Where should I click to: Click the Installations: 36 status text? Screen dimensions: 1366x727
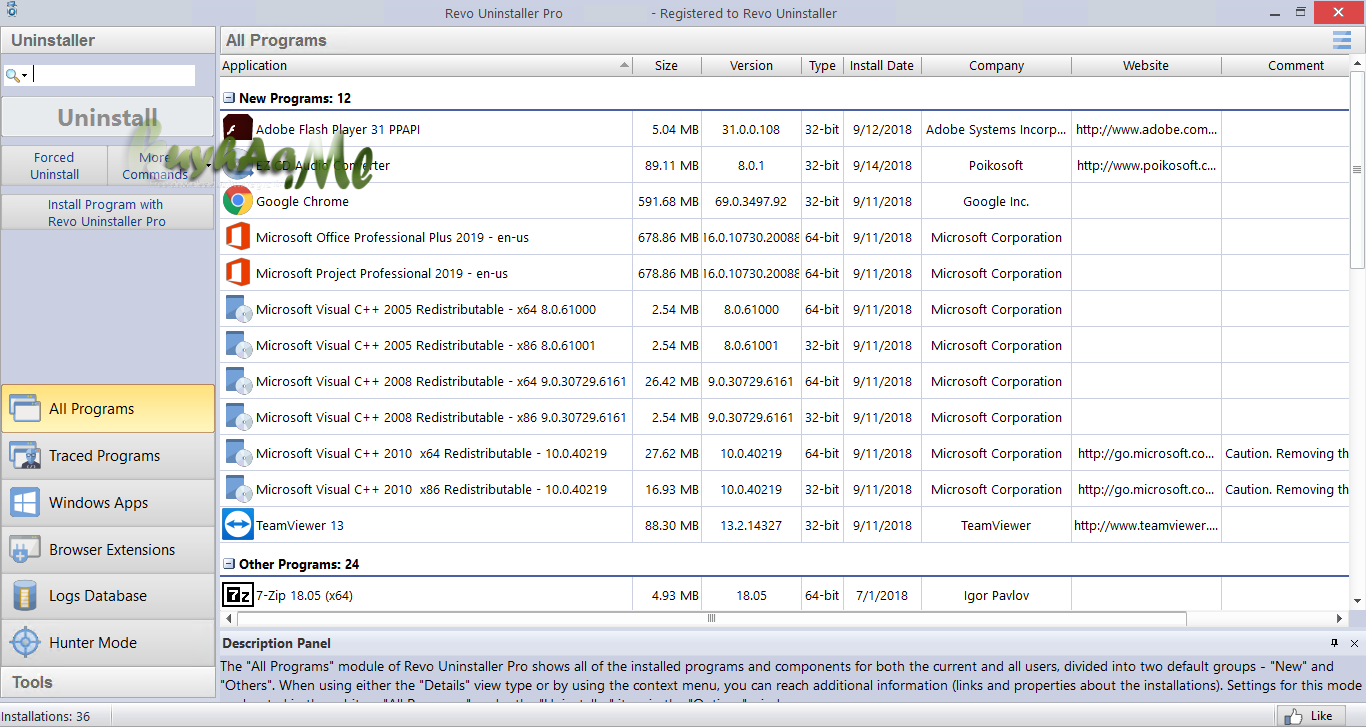coord(48,716)
